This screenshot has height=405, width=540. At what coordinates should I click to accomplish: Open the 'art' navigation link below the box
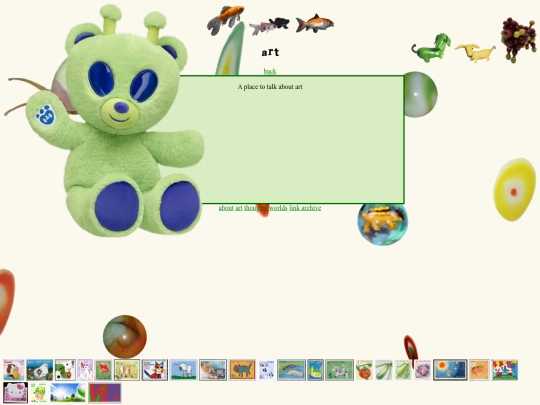coord(239,208)
